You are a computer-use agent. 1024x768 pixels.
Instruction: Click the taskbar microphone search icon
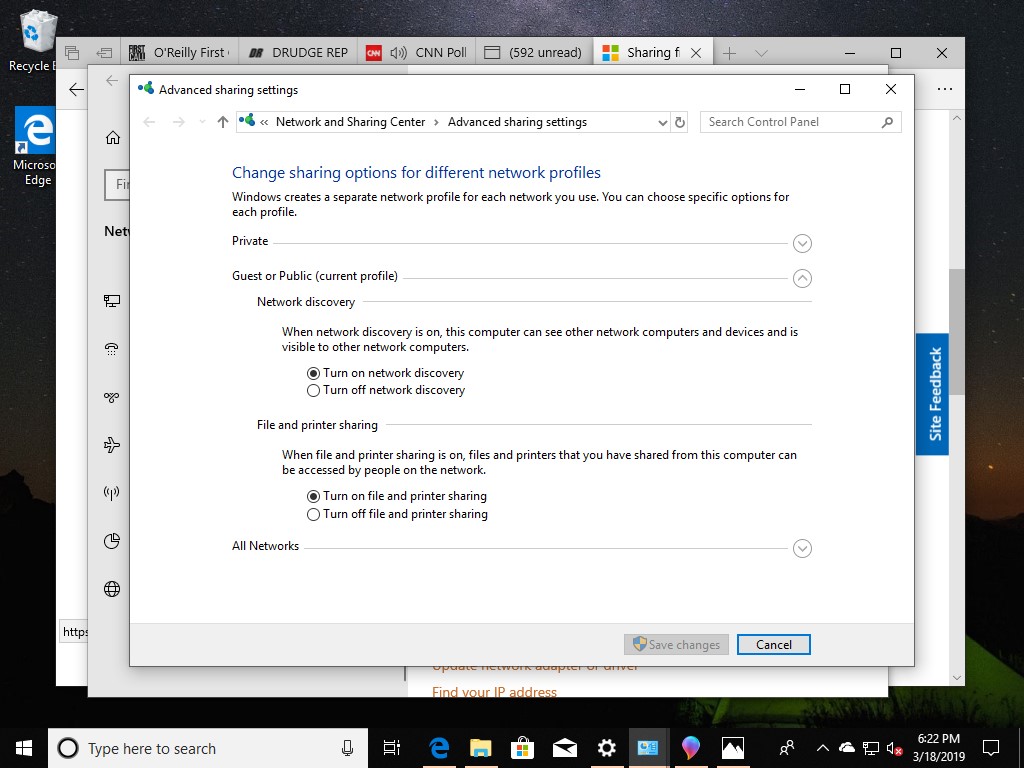[x=347, y=748]
